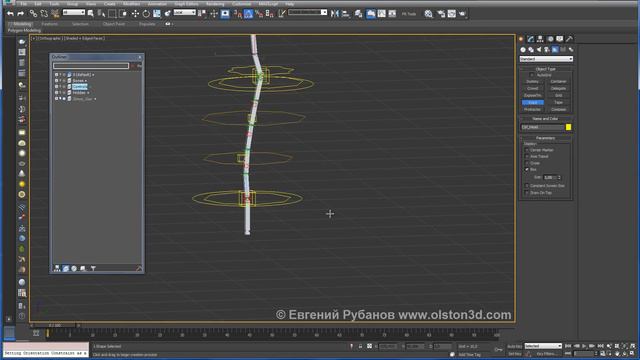Select the Lights category icon
The width and height of the screenshot is (640, 360).
(x=539, y=49)
